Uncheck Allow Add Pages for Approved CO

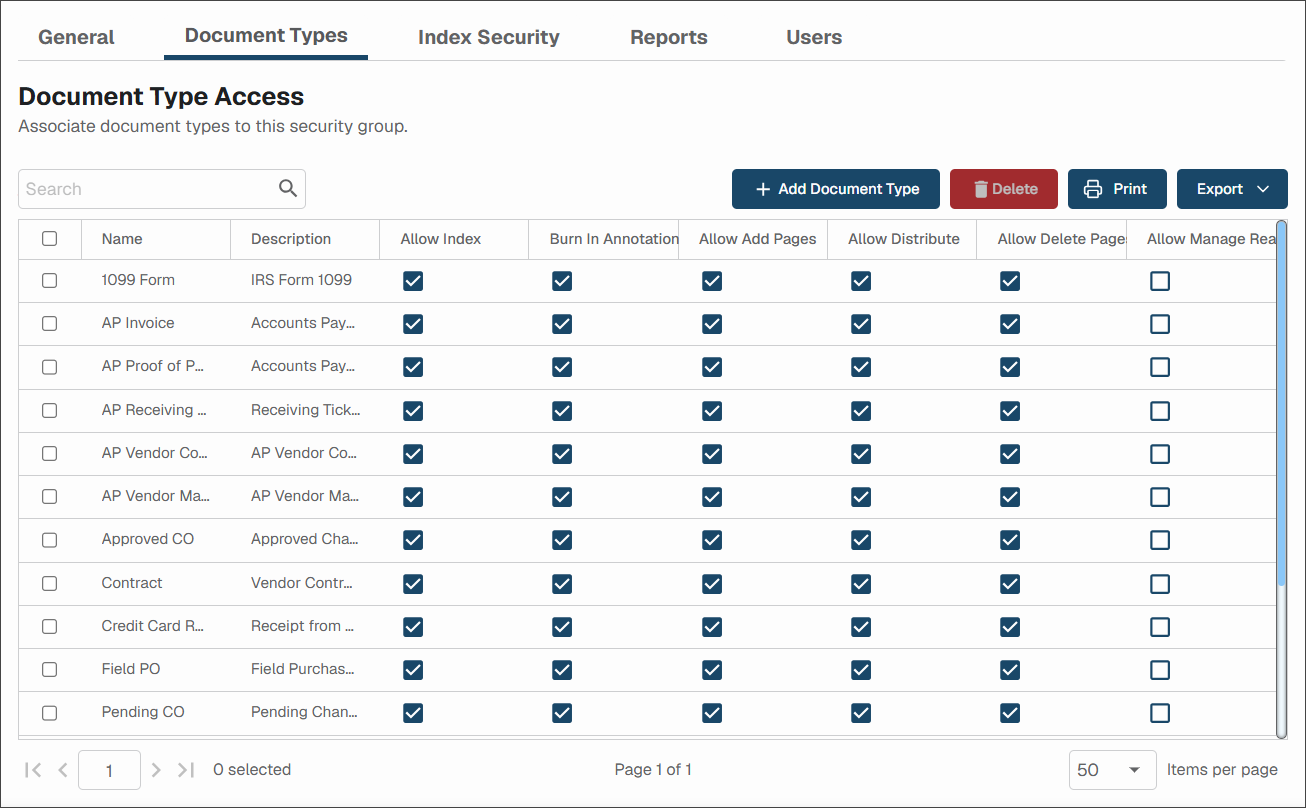(x=711, y=540)
